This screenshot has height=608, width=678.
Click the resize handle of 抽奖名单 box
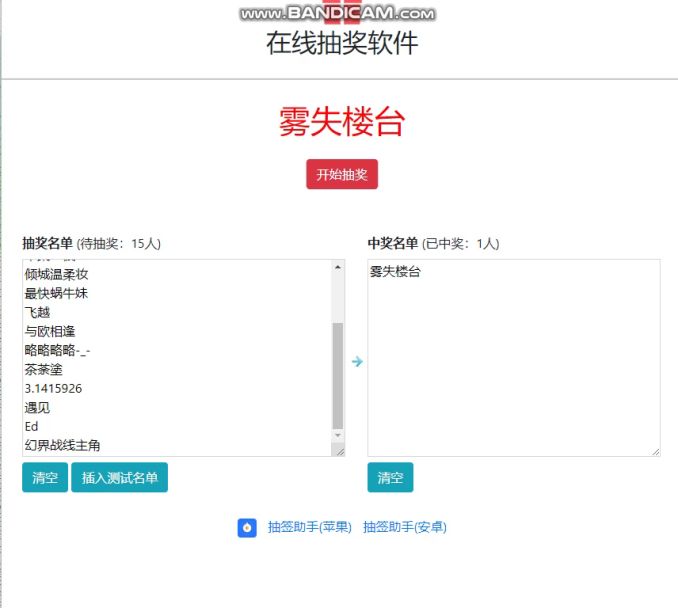(339, 451)
